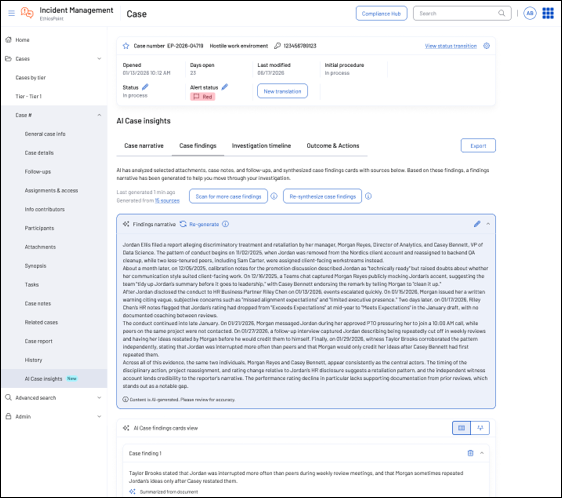The height and width of the screenshot is (498, 562).
Task: Click the info icon beside Re-synthesize button
Action: click(x=368, y=196)
